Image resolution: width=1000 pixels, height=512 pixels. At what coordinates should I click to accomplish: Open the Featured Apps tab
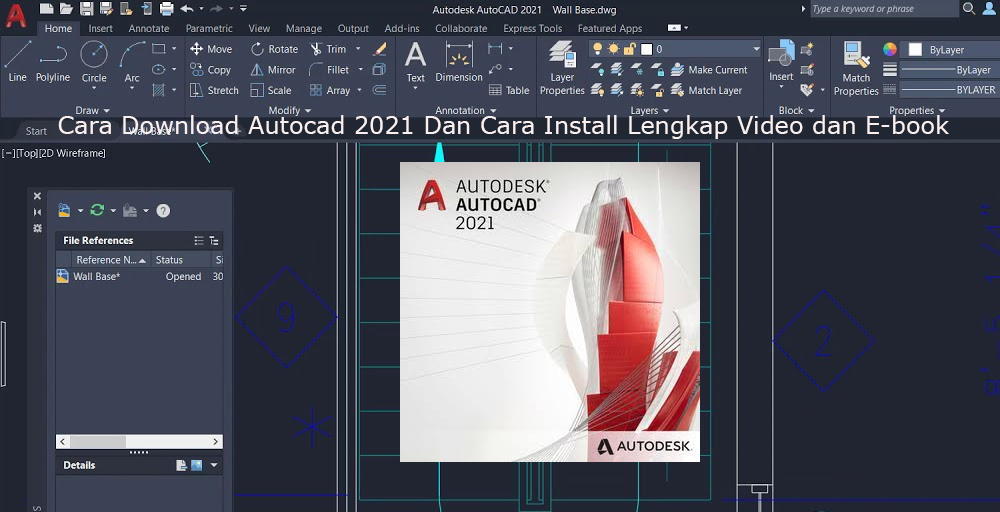coord(610,28)
